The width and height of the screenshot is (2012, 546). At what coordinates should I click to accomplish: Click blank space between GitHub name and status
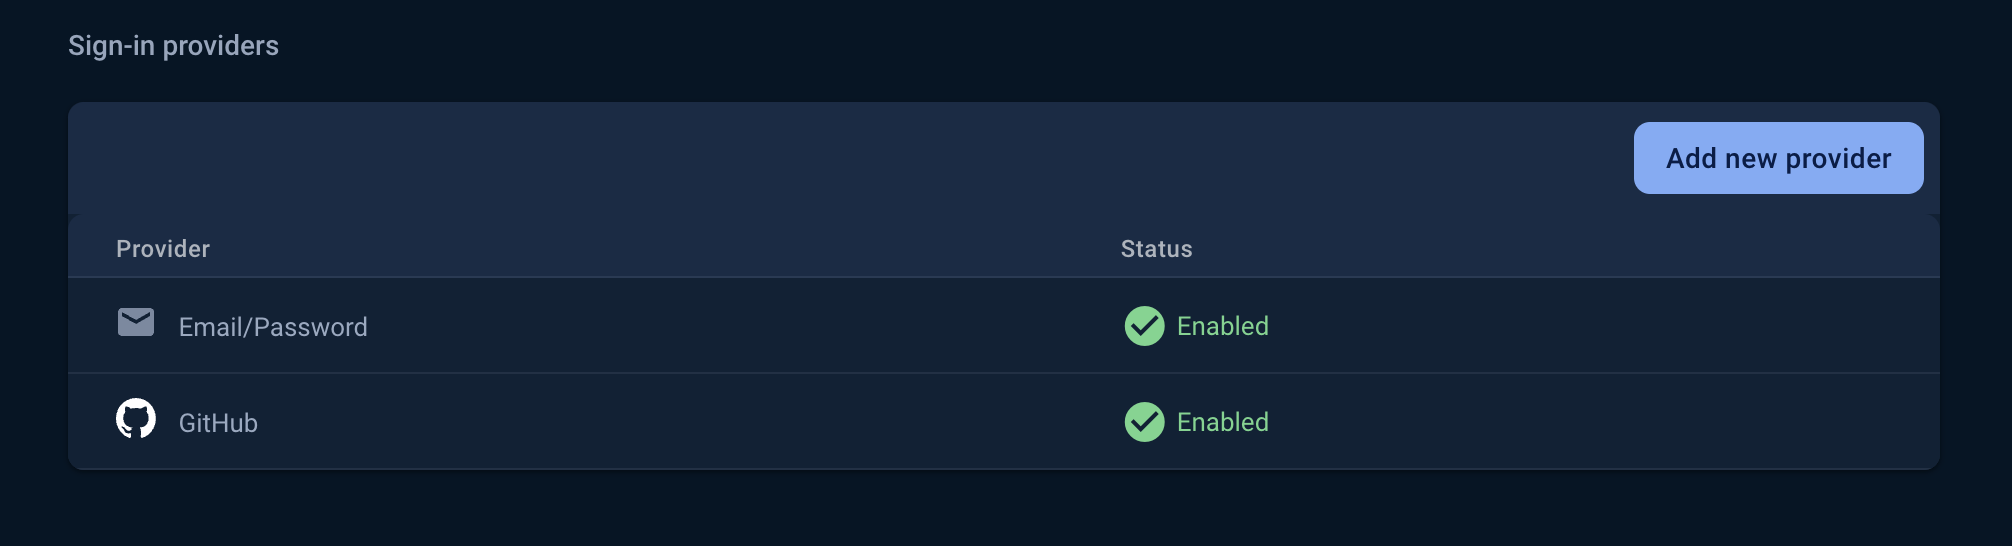(x=690, y=422)
